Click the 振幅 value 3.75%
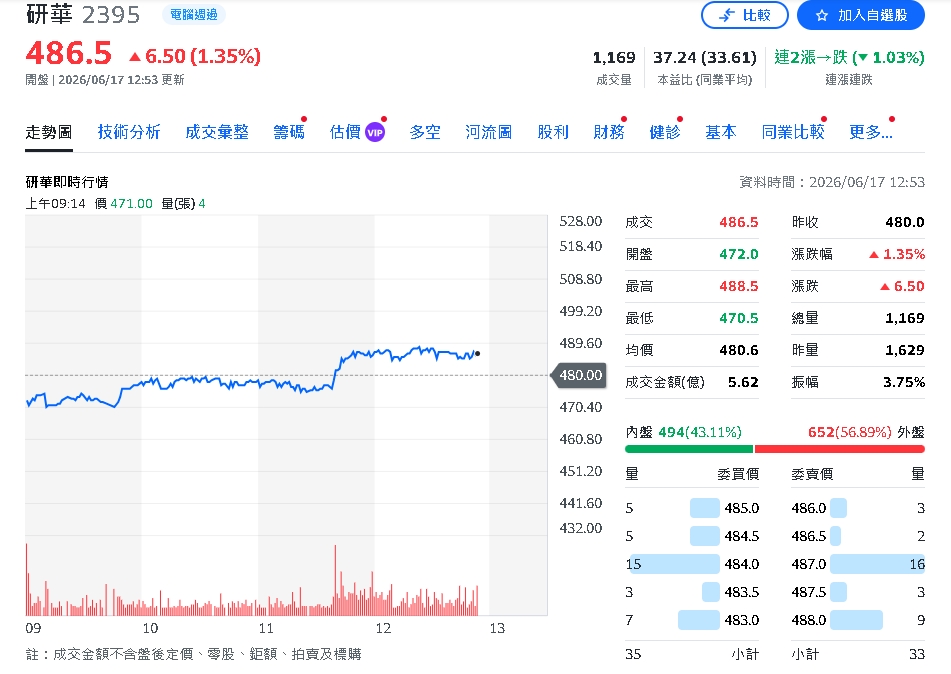951x674 pixels. pyautogui.click(x=904, y=382)
